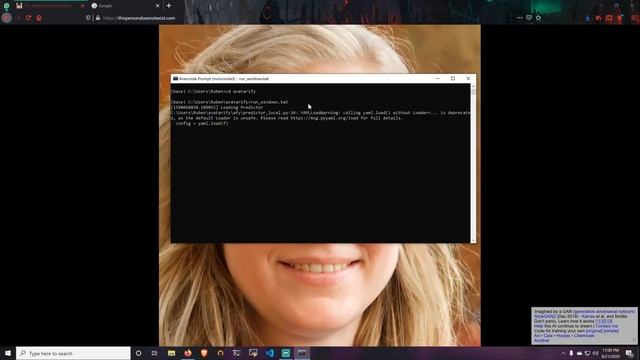Open the 'original' training code link
Image resolution: width=640 pixels, height=360 pixels.
594,331
